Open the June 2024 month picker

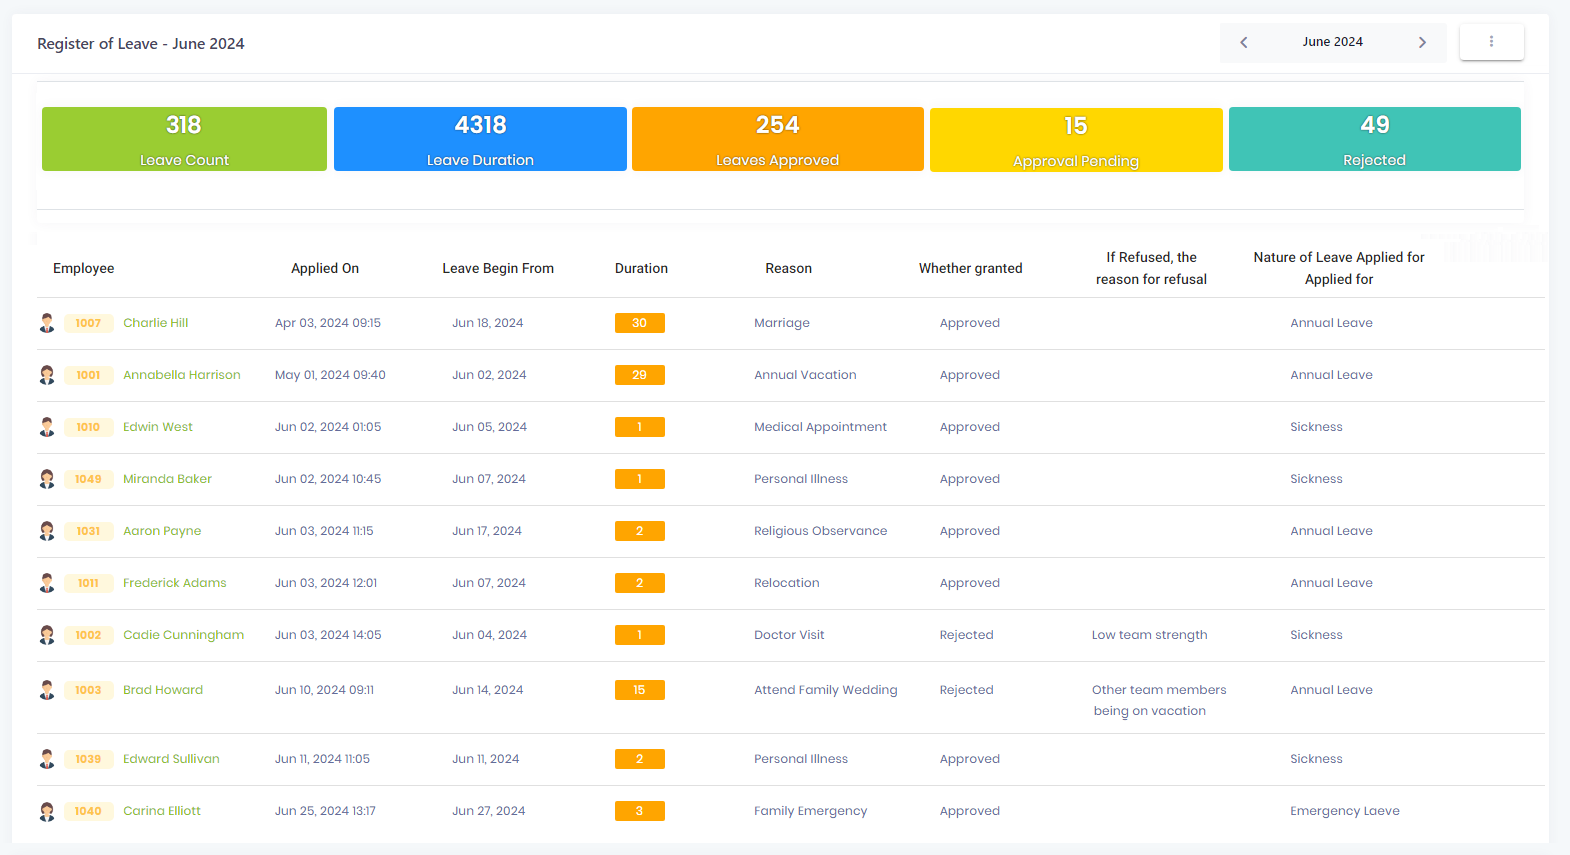coord(1332,42)
